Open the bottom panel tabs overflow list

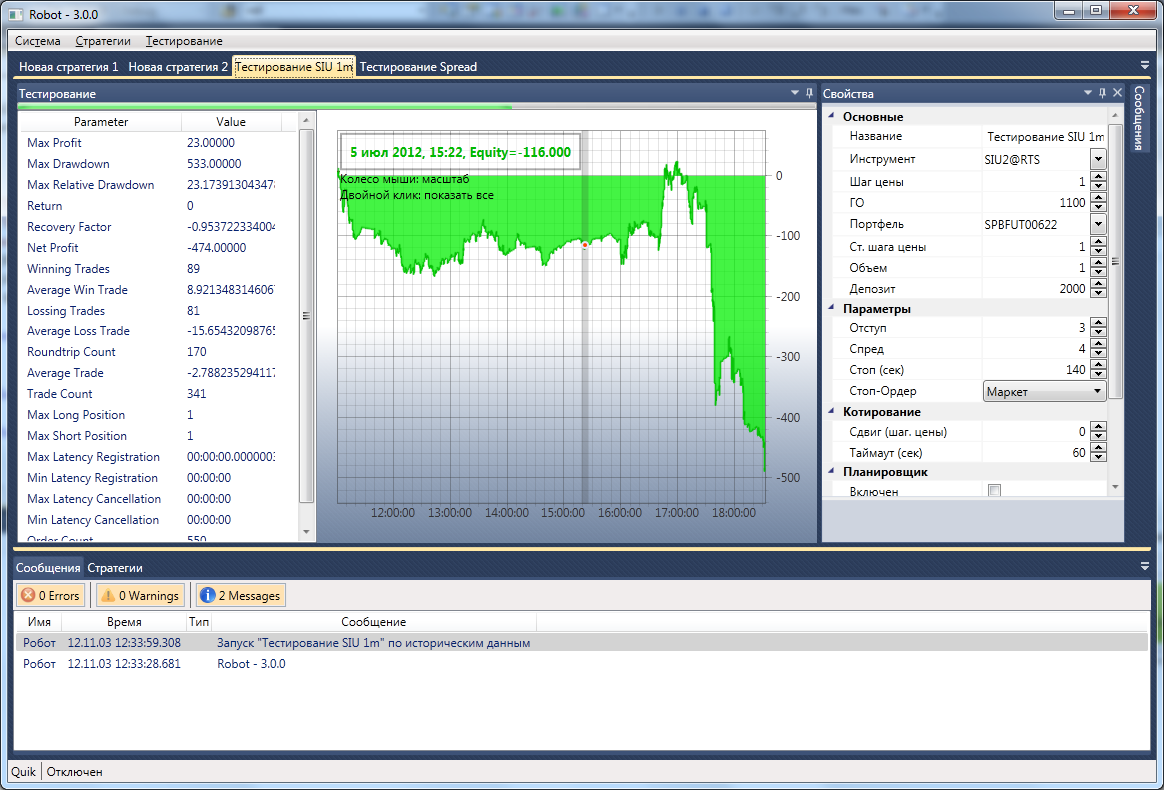coord(1145,566)
